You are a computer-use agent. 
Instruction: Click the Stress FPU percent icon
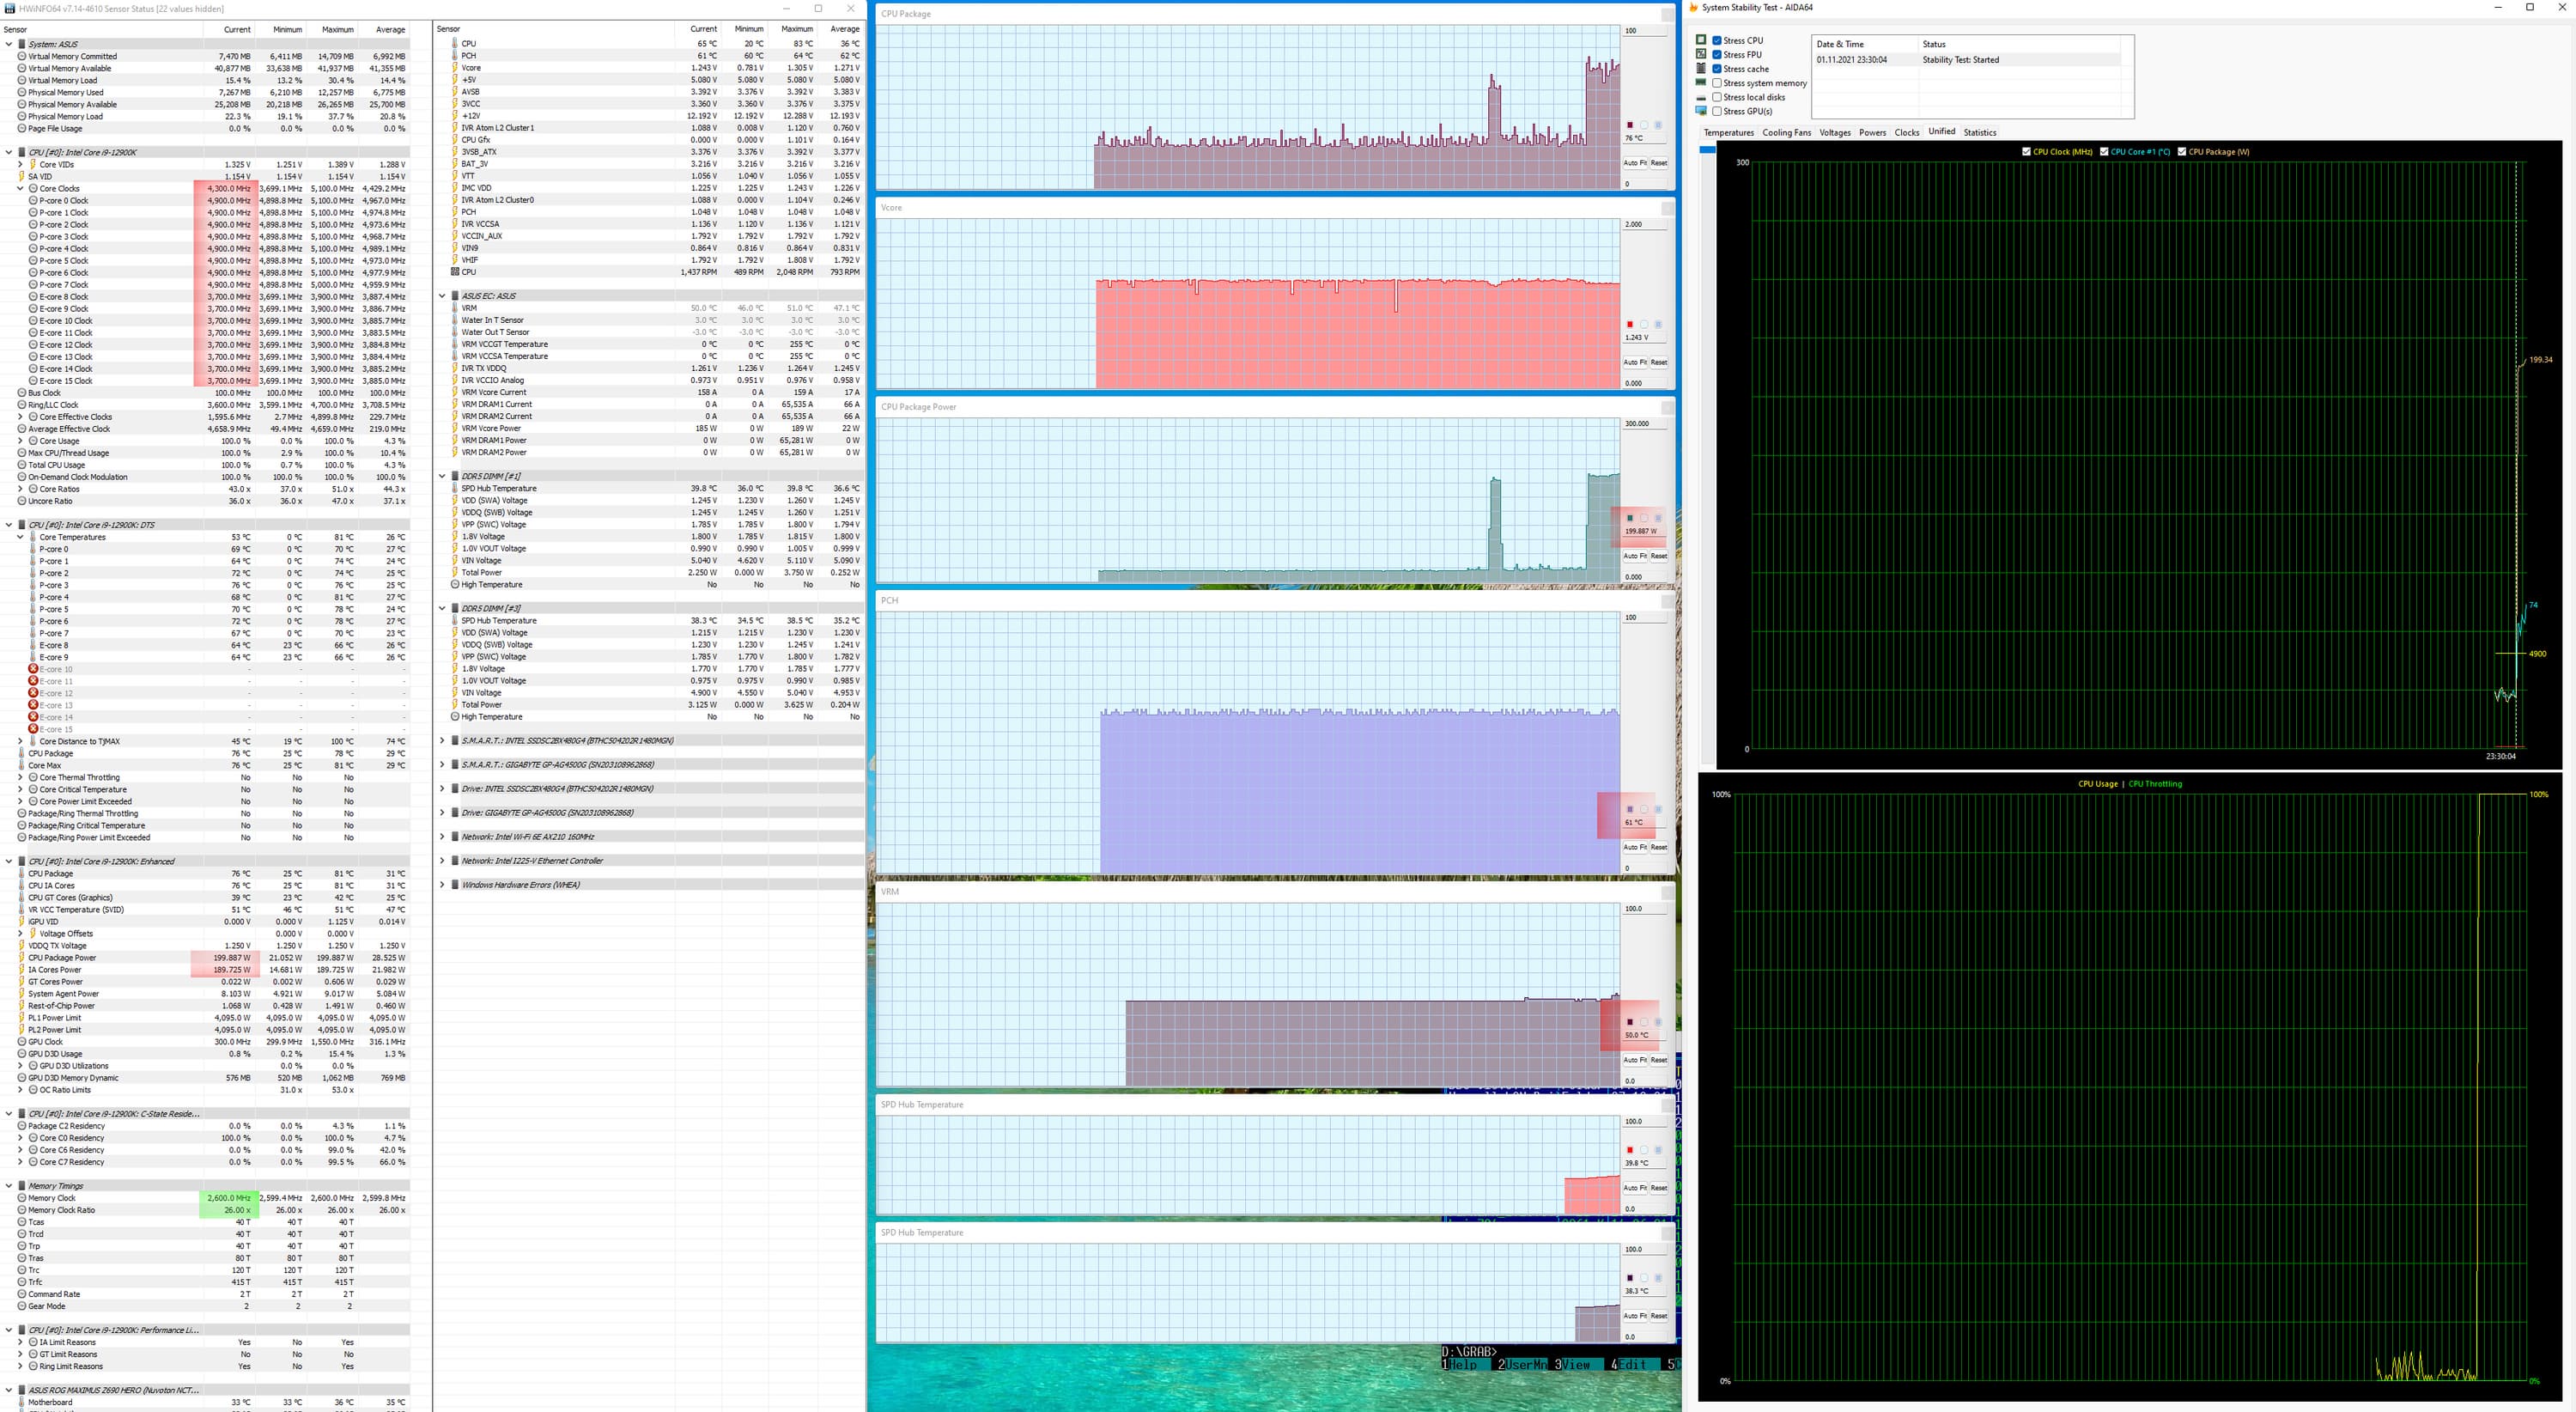(1701, 54)
